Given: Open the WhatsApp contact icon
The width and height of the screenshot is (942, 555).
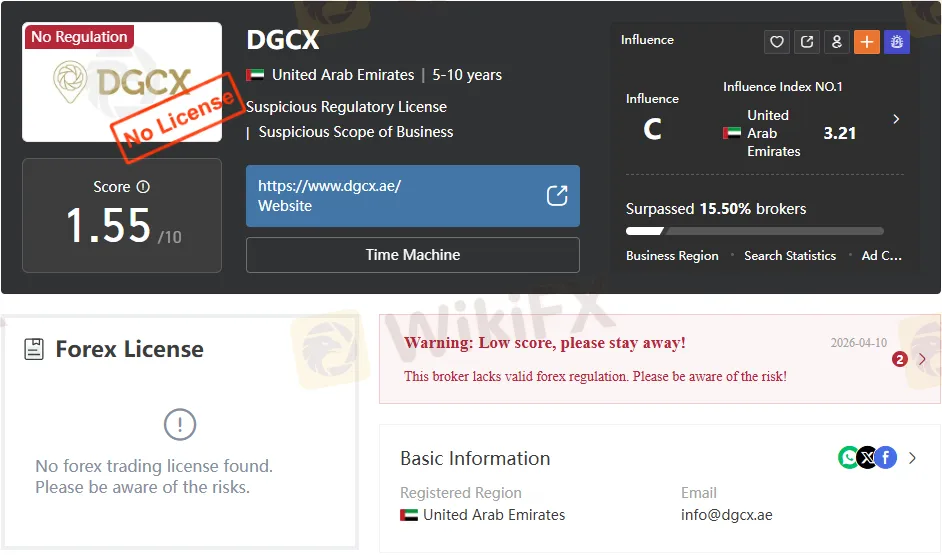Looking at the screenshot, I should click(849, 458).
